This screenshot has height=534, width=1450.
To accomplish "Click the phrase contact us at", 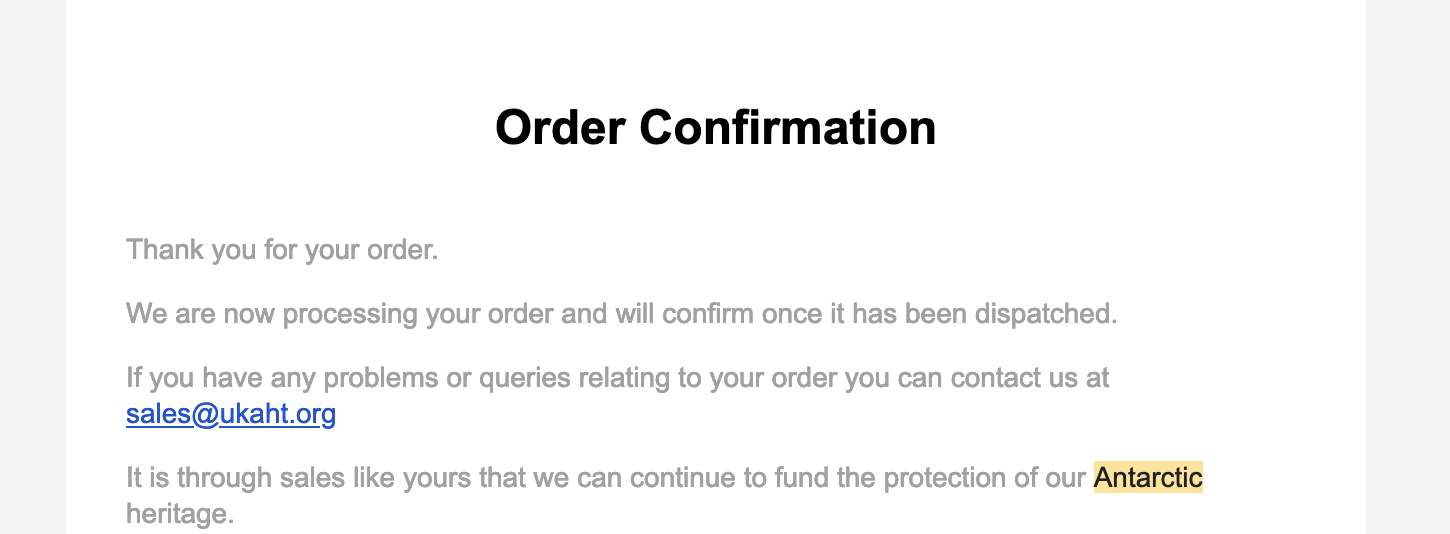I will pyautogui.click(x=1030, y=377).
